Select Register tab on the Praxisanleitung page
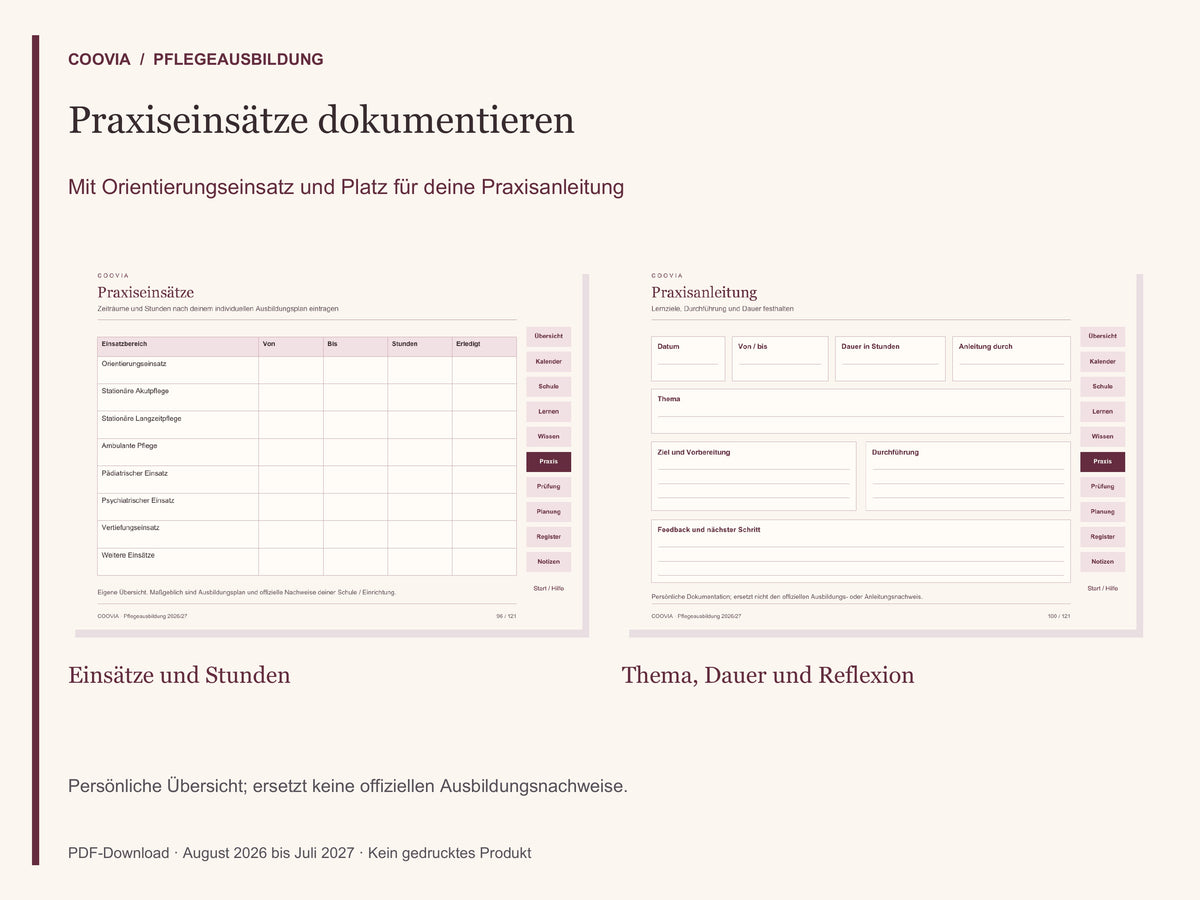Image resolution: width=1200 pixels, height=900 pixels. [1102, 536]
